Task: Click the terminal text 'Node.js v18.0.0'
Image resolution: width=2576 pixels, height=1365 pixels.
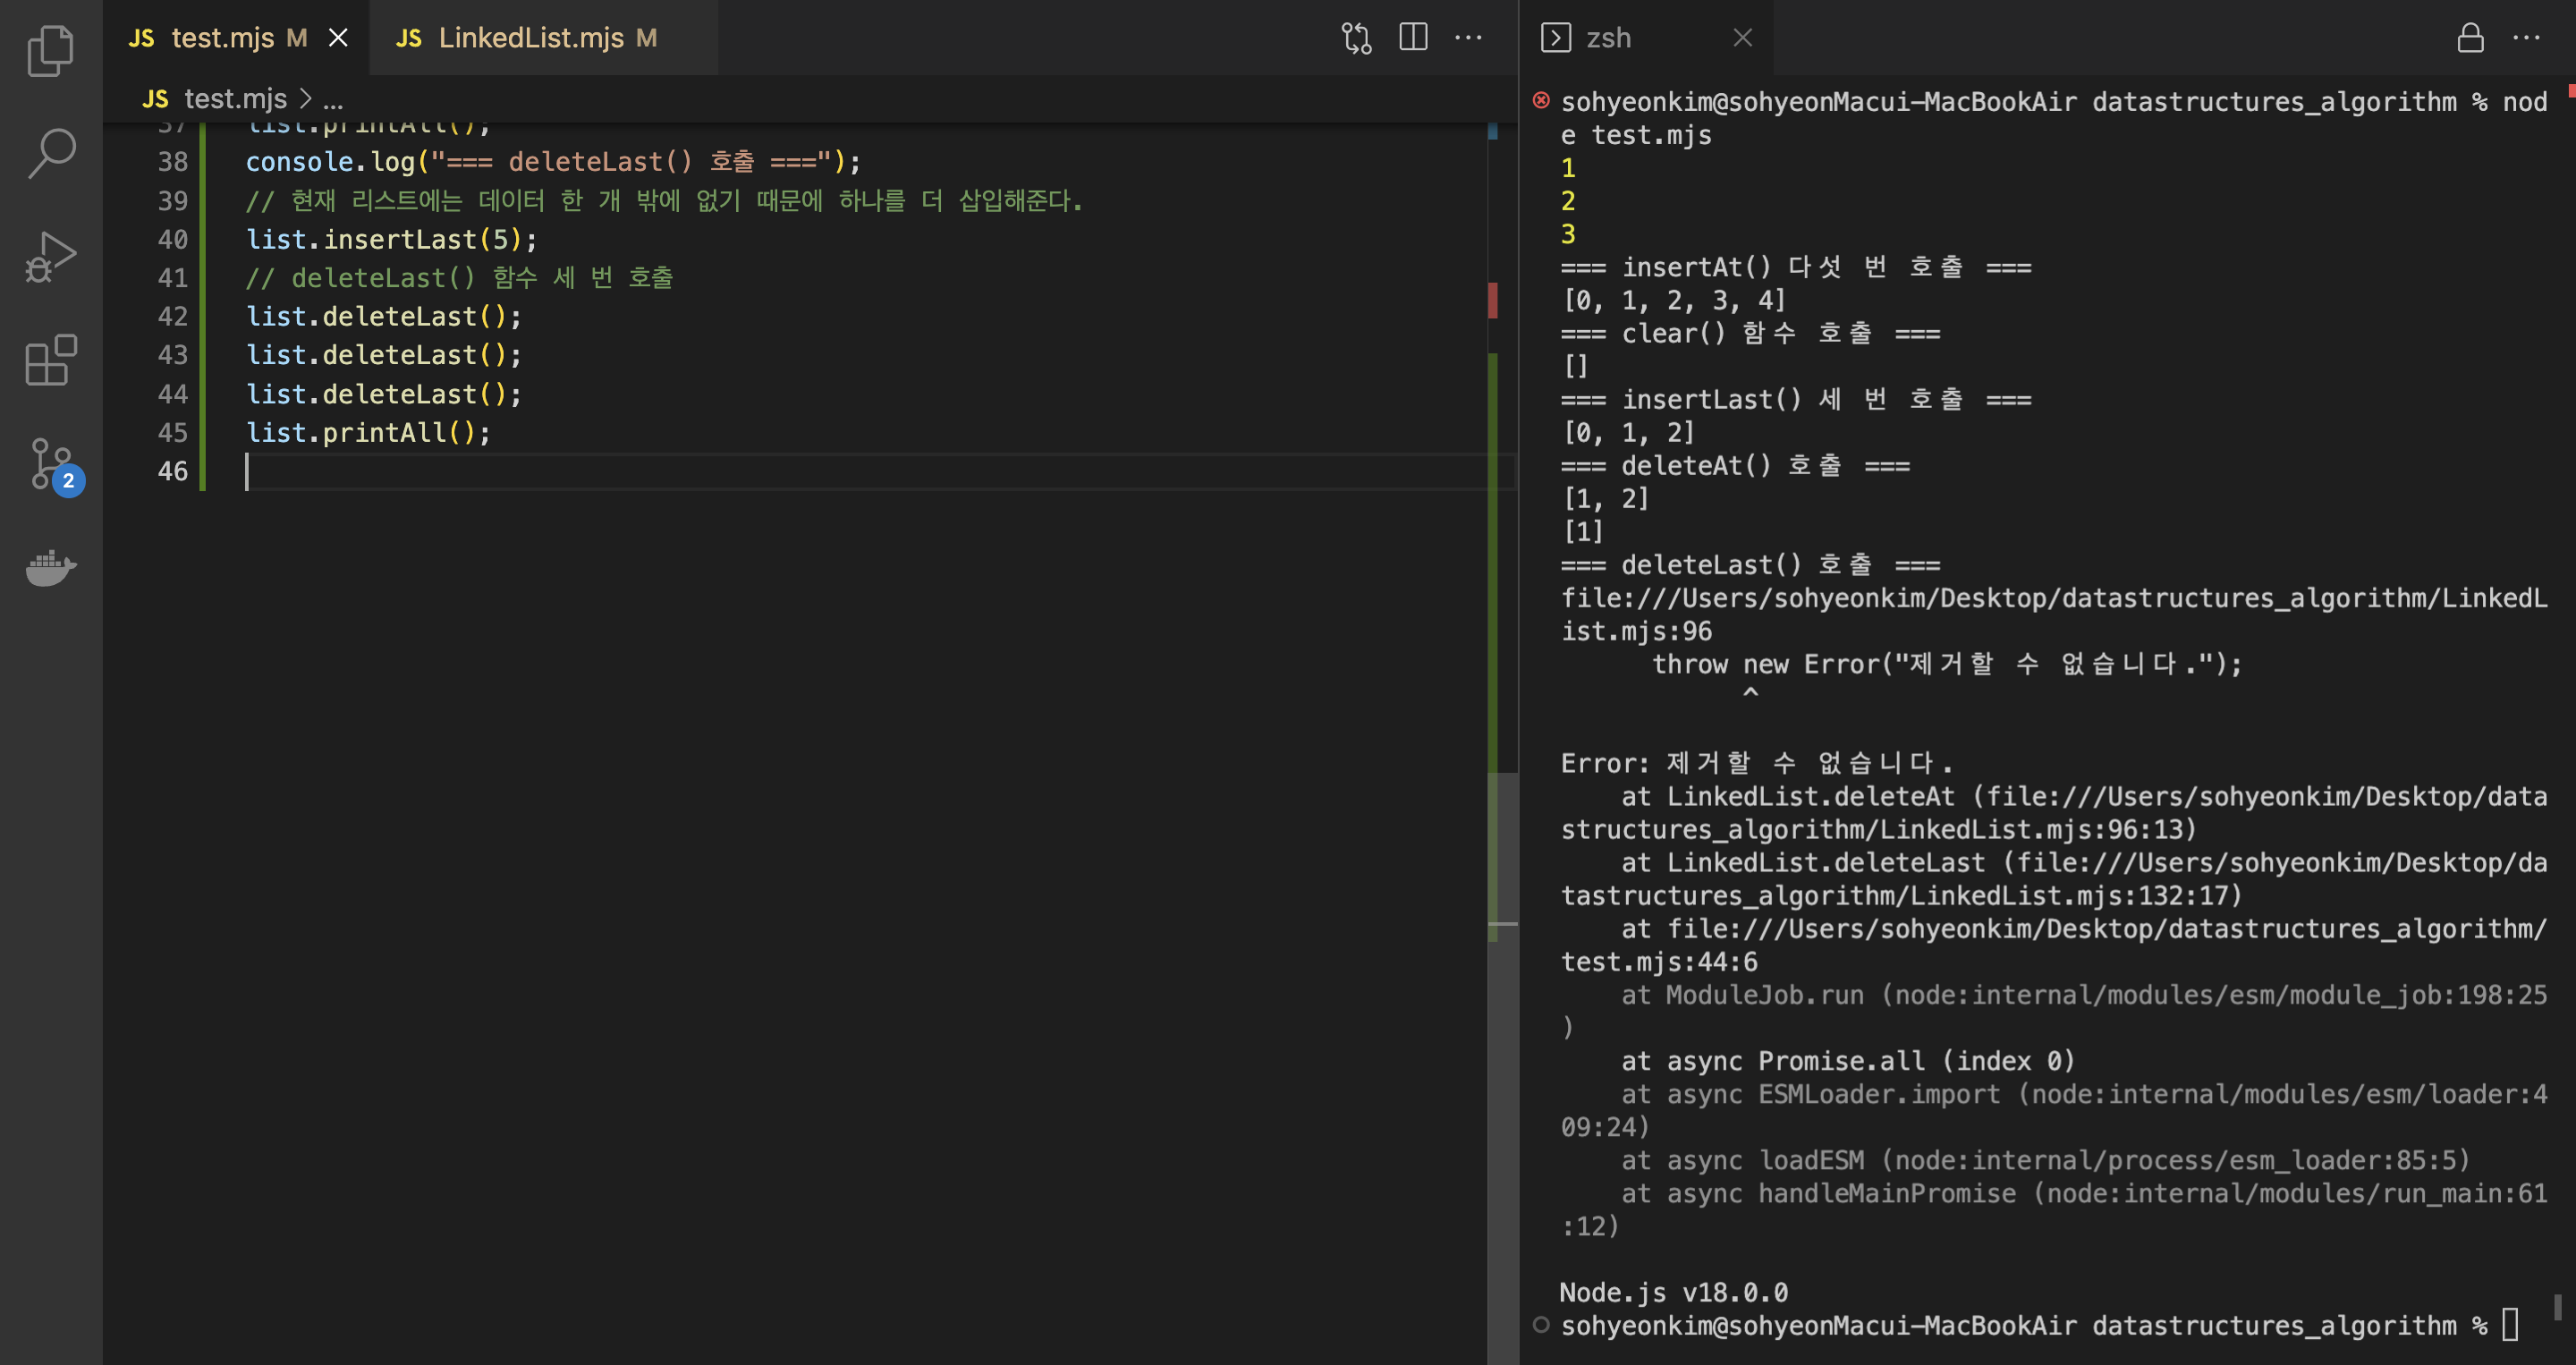Action: pos(1674,1292)
